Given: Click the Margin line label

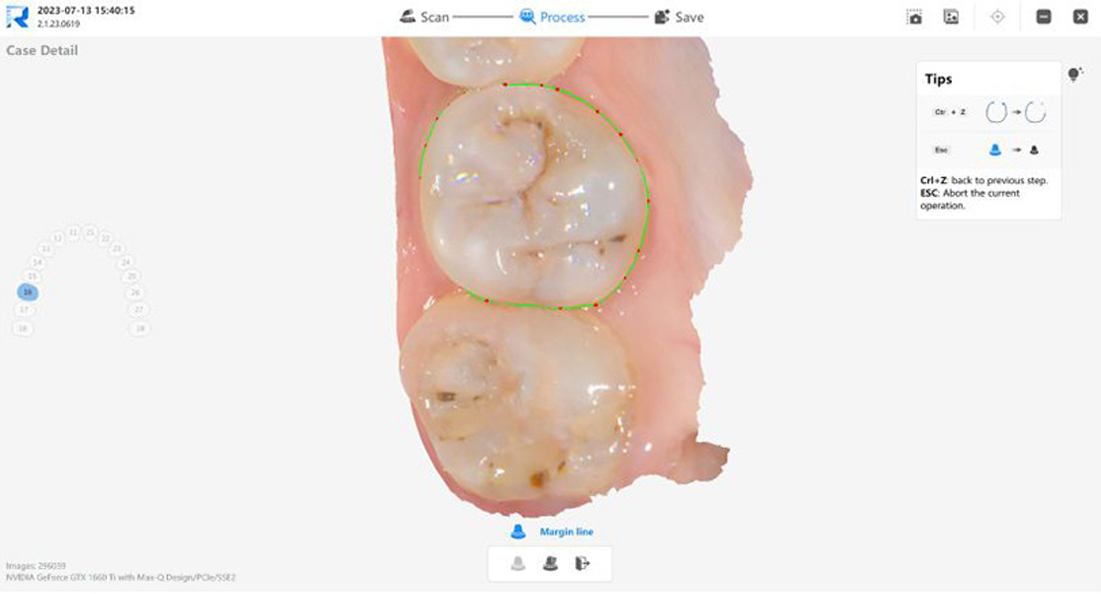Looking at the screenshot, I should point(567,532).
